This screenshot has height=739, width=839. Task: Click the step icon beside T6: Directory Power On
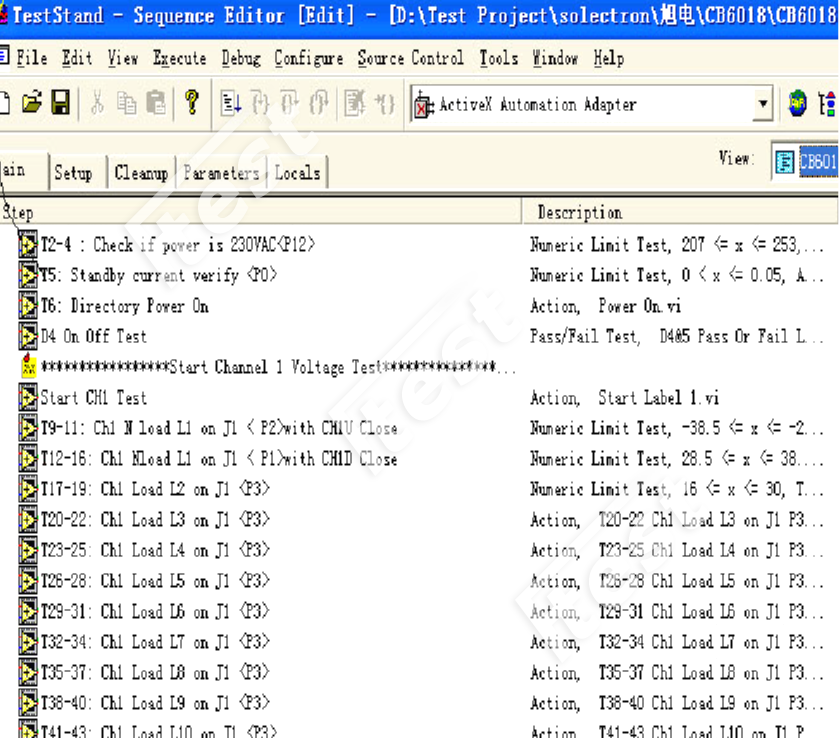pyautogui.click(x=28, y=306)
